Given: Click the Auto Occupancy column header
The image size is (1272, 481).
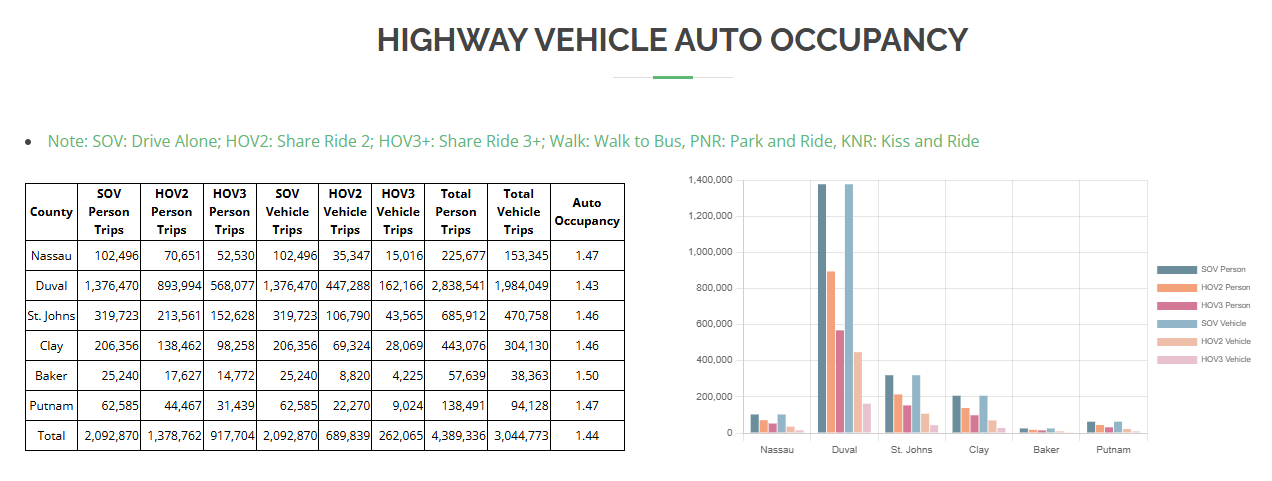Looking at the screenshot, I should pyautogui.click(x=587, y=212).
